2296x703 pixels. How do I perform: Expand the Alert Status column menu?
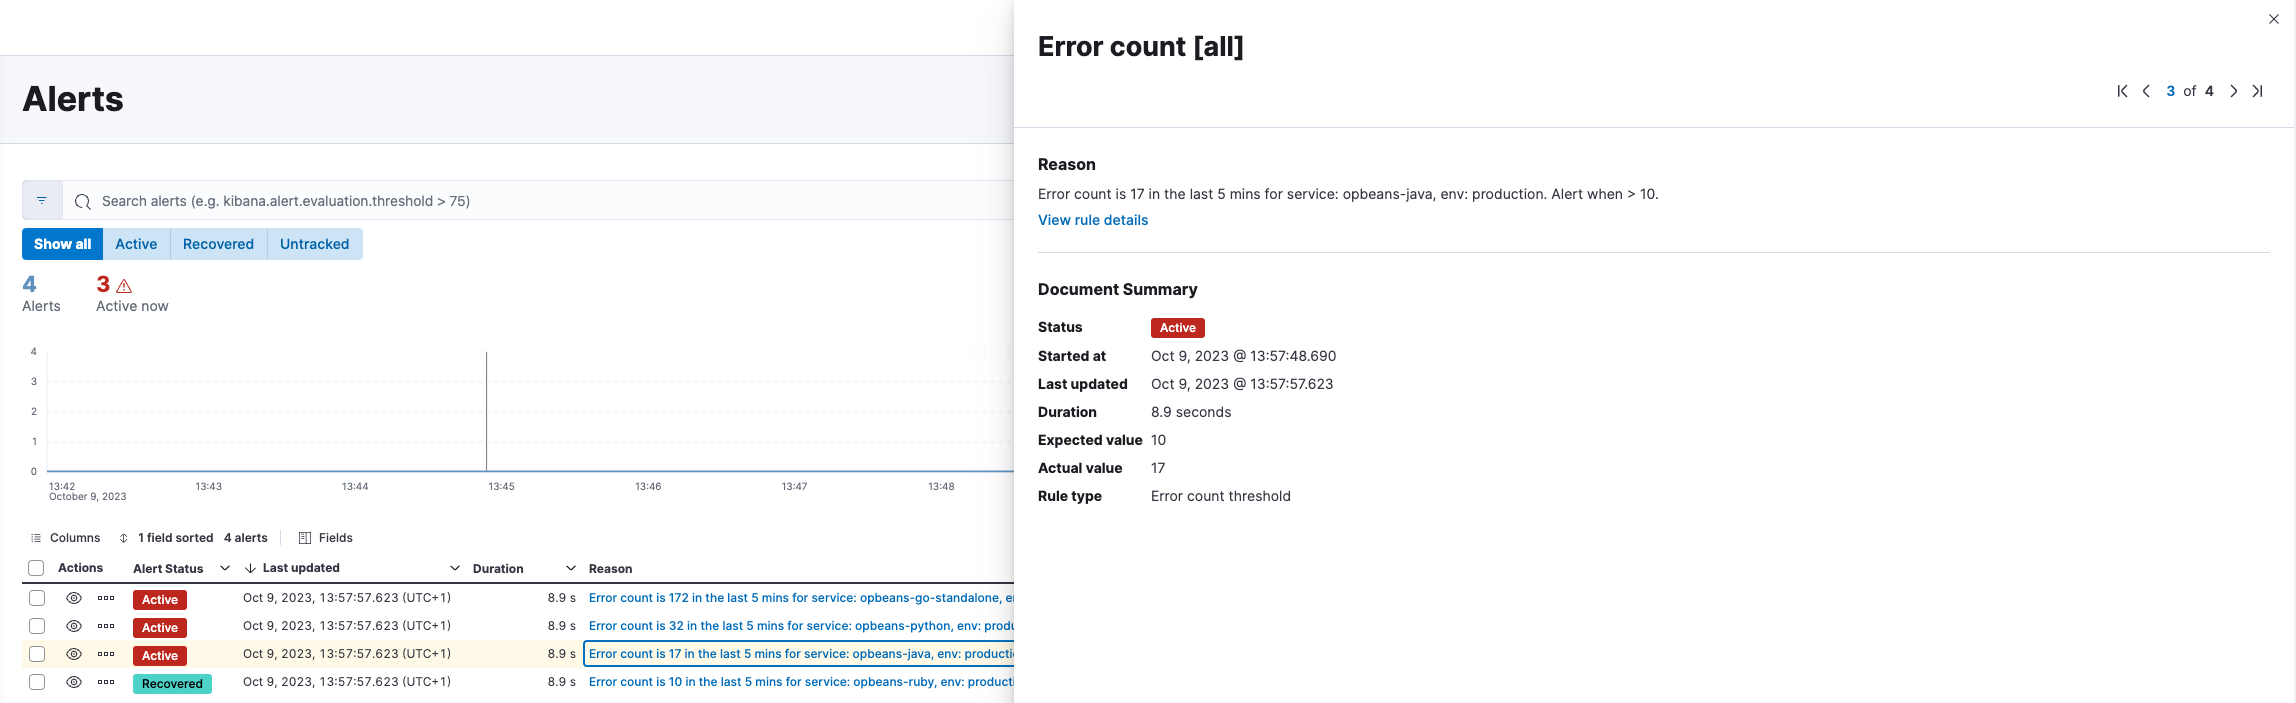[x=225, y=568]
